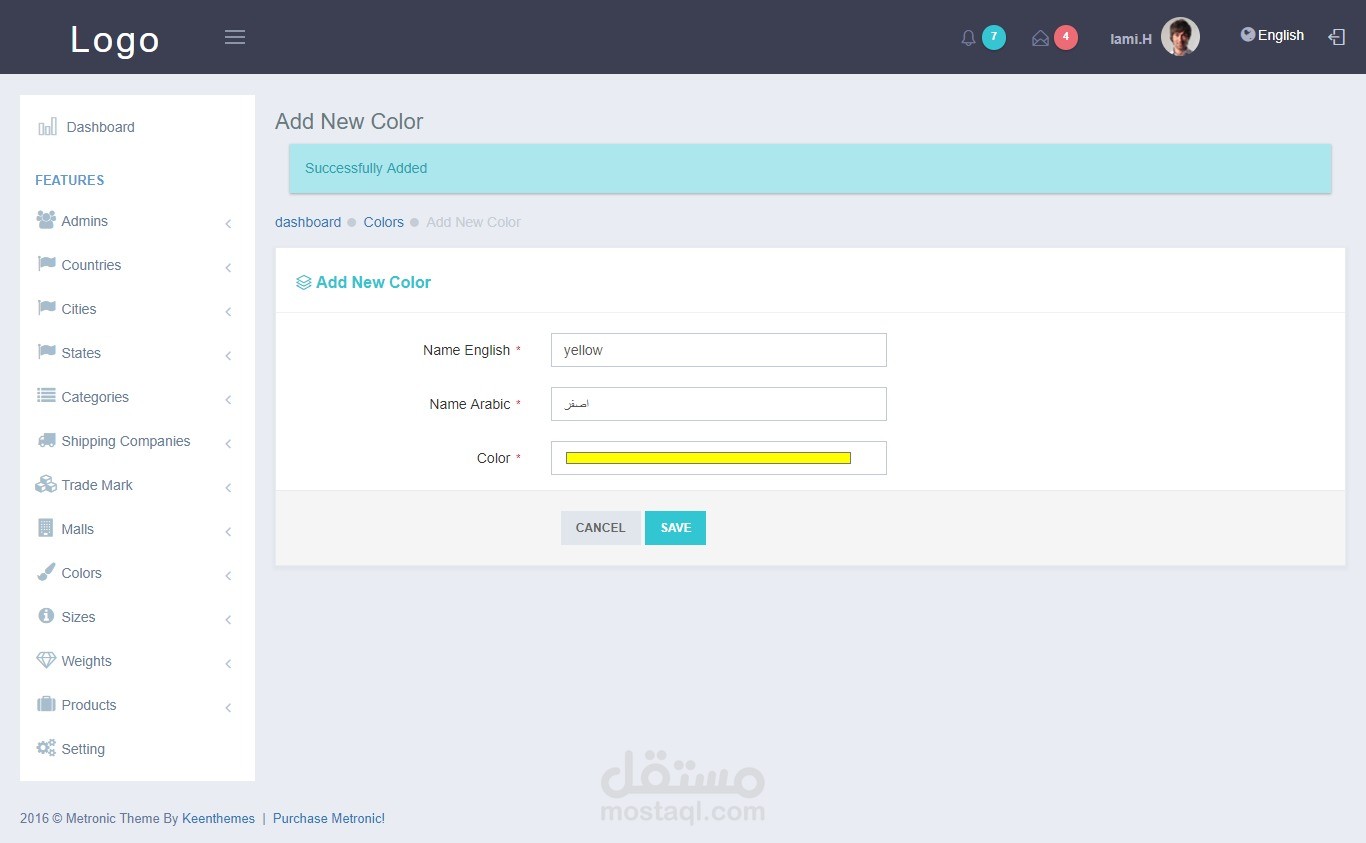
Task: Click the Logo in header
Action: (x=115, y=39)
